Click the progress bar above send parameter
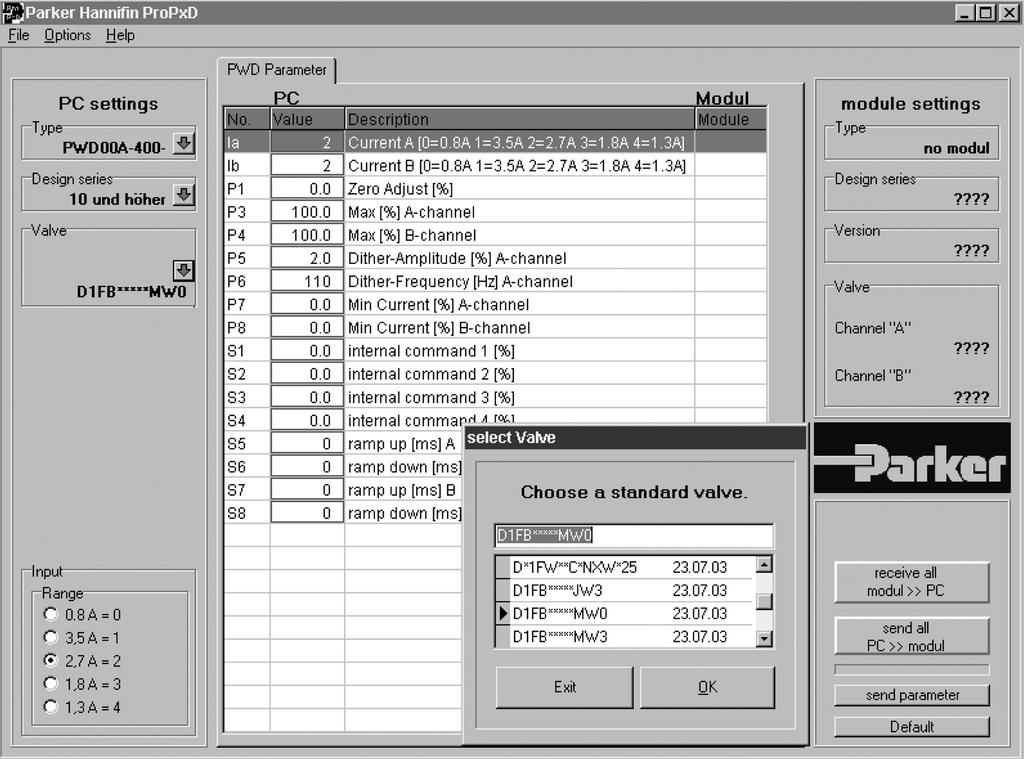Viewport: 1024px width, 759px height. click(x=912, y=670)
